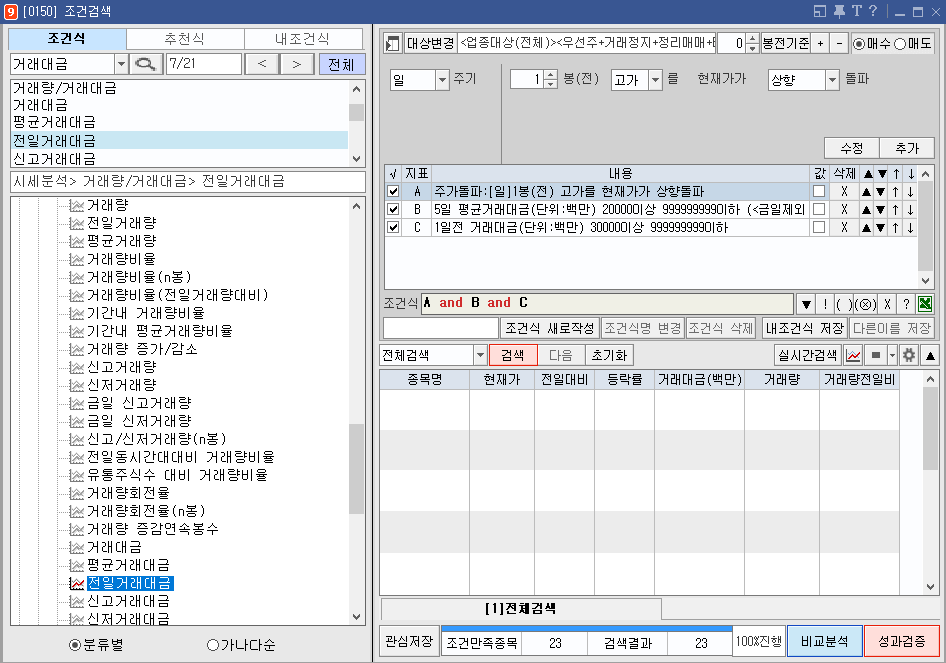Uncheck condition A checkbox
The height and width of the screenshot is (663, 946).
pyautogui.click(x=393, y=191)
